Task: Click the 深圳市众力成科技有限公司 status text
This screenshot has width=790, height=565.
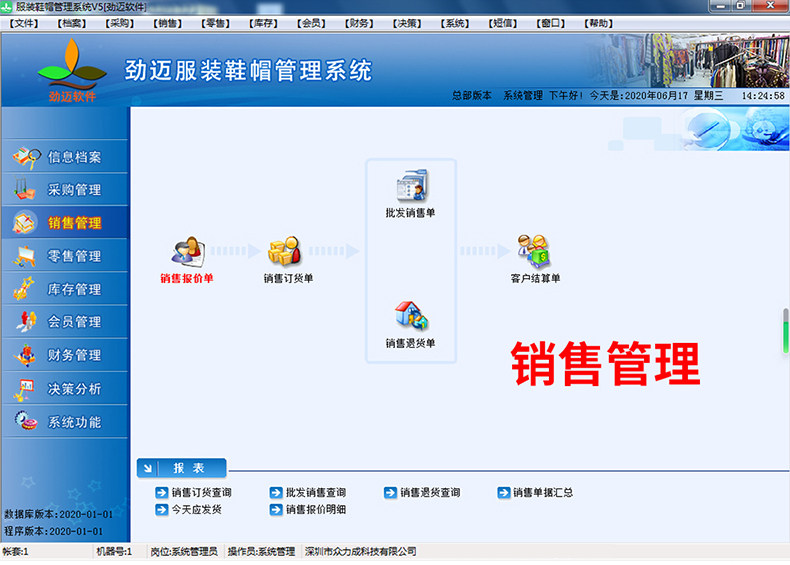Action: click(x=360, y=551)
